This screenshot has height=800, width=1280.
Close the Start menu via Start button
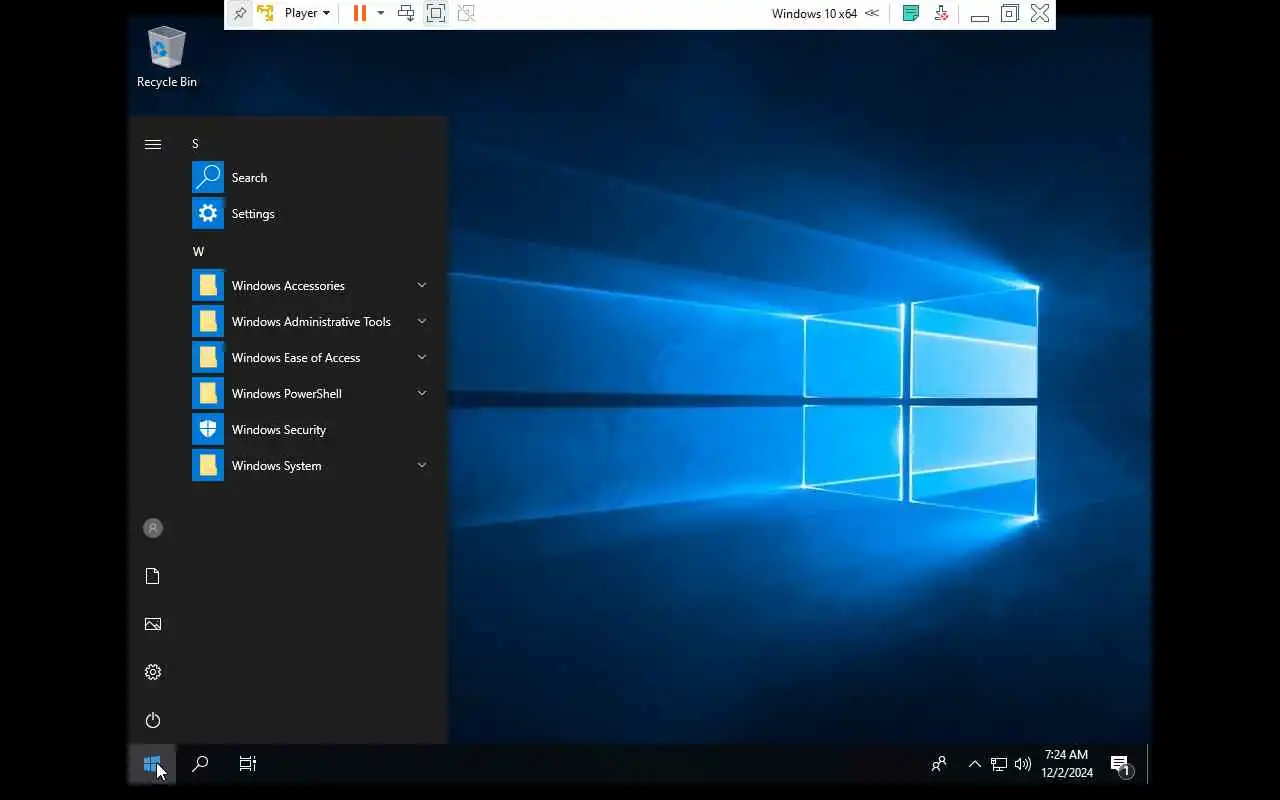(152, 764)
